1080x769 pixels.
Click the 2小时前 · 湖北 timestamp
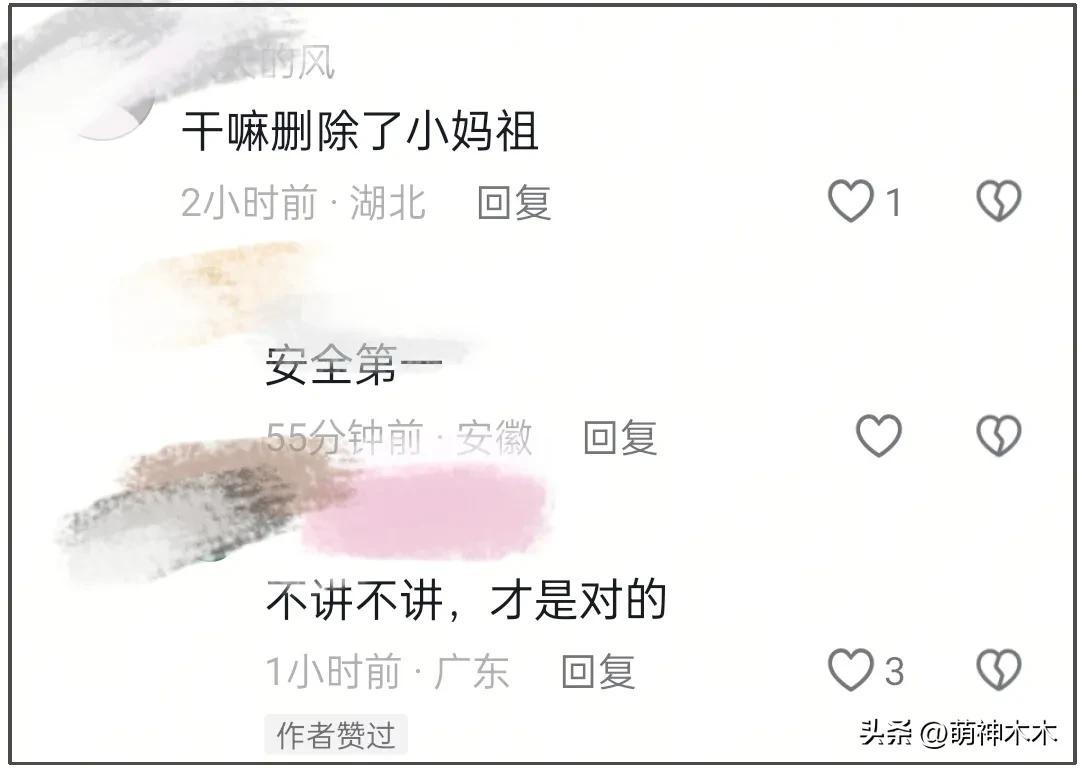(x=304, y=203)
